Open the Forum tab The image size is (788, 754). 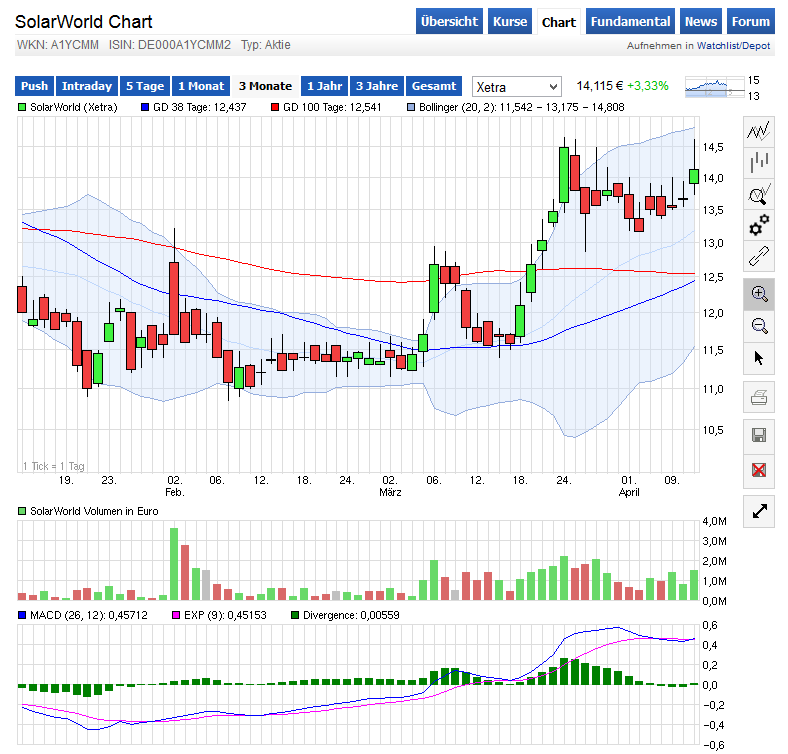(750, 22)
